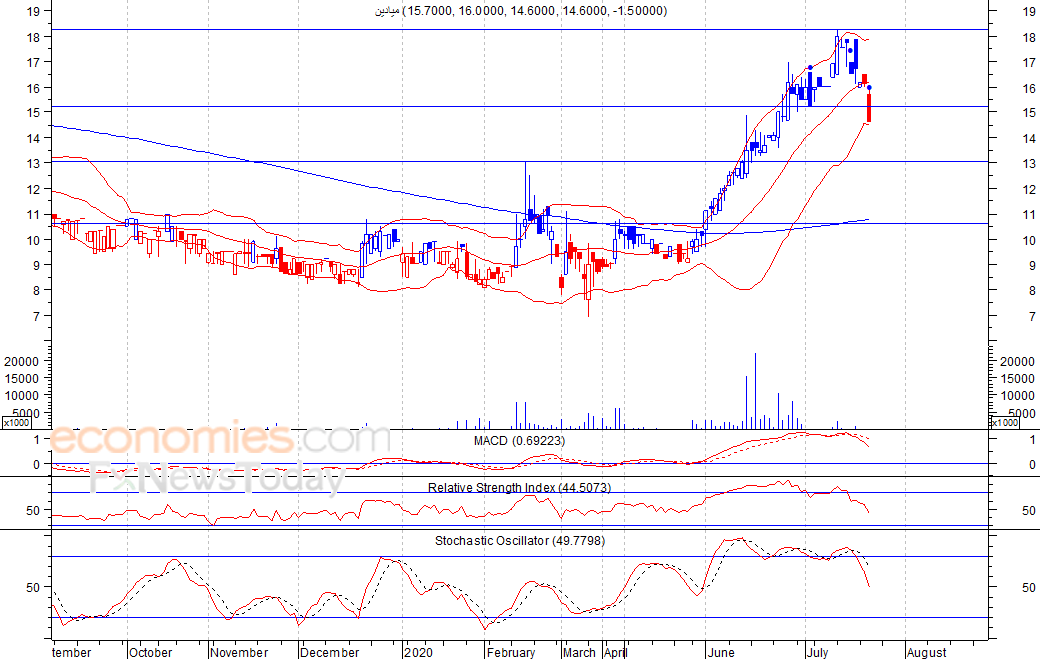Viewport: 1040px width, 659px height.
Task: Click the 7 price label on left axis
Action: [x=37, y=316]
